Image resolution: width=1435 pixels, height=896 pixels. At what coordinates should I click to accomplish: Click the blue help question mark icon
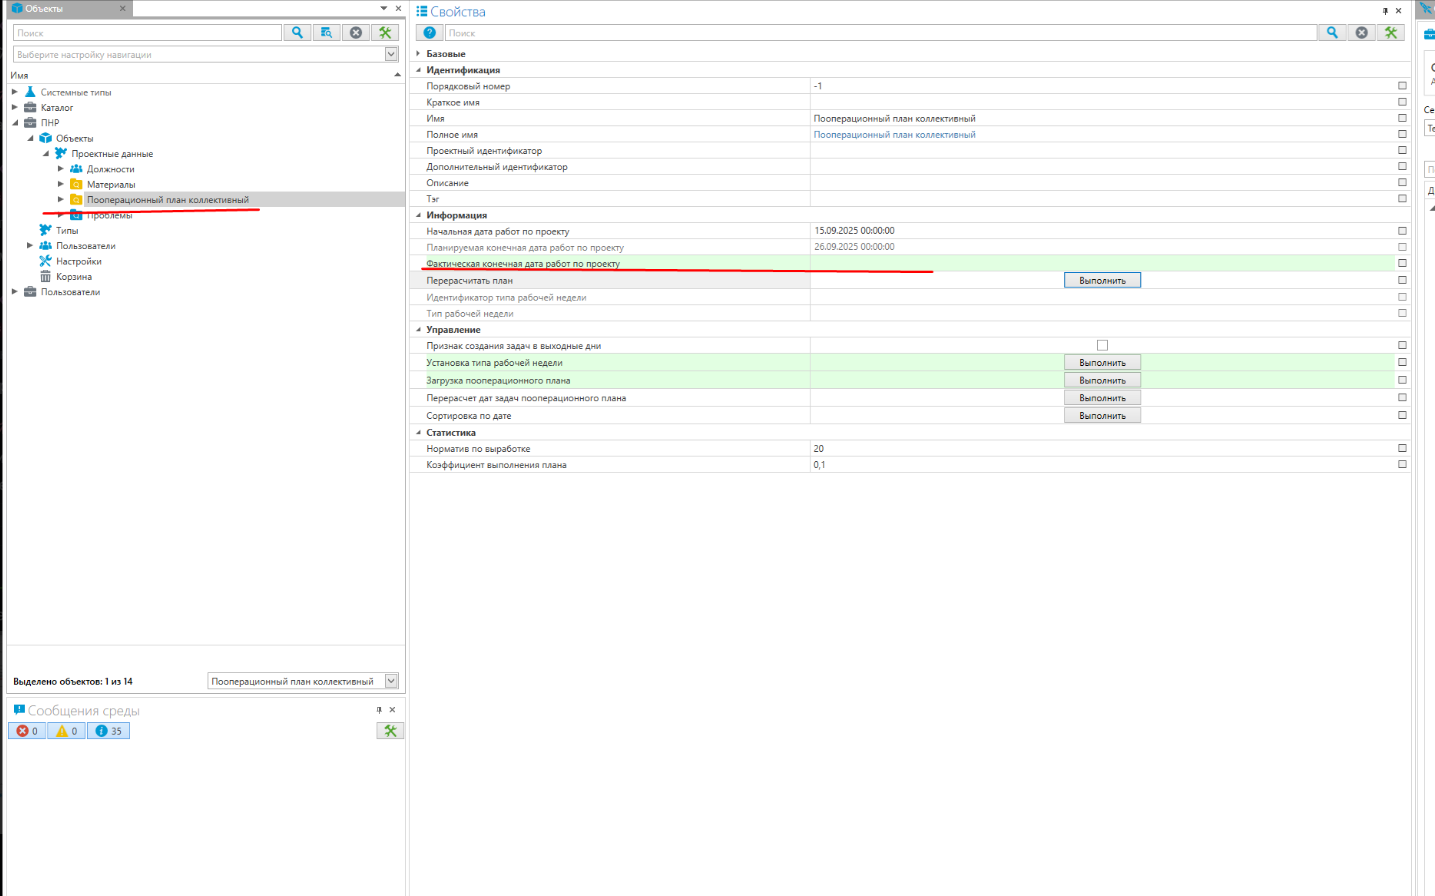pos(429,33)
